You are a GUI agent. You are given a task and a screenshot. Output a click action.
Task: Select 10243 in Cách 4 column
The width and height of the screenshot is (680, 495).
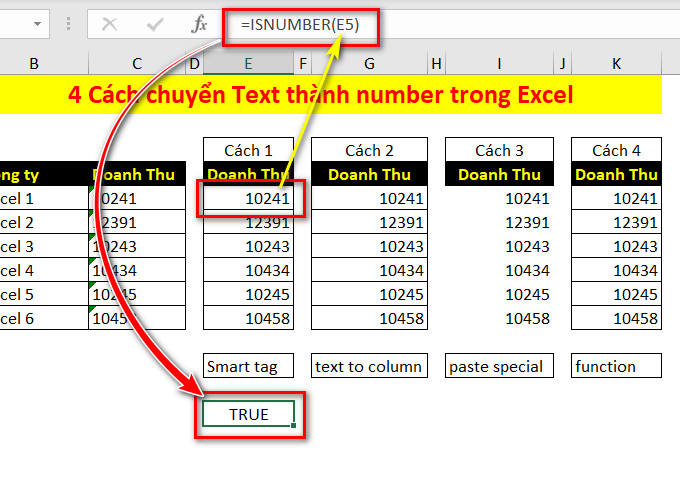point(616,246)
